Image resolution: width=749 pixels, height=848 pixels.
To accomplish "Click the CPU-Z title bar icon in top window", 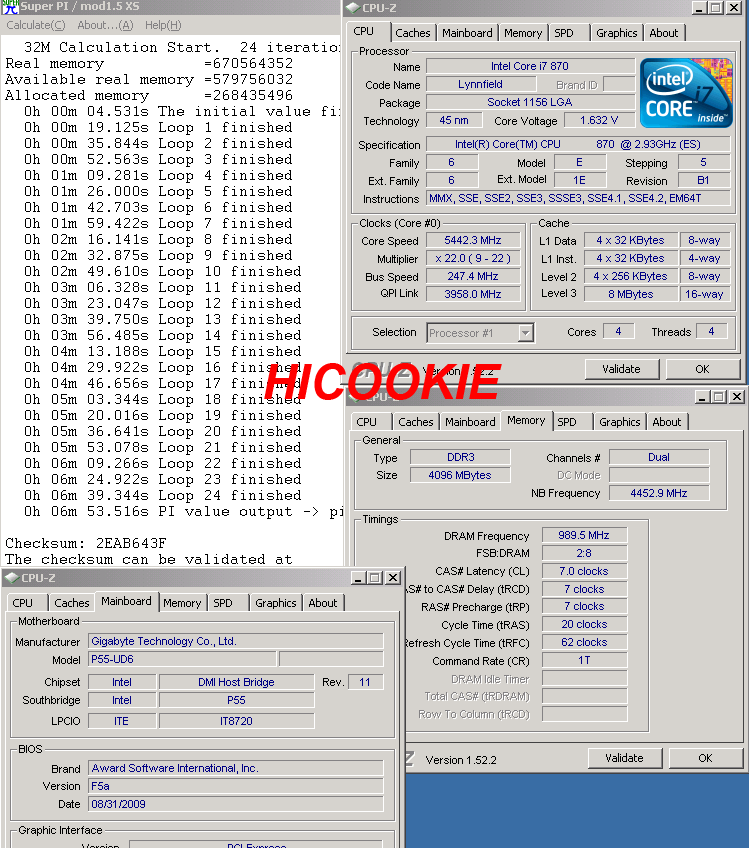I will point(353,8).
